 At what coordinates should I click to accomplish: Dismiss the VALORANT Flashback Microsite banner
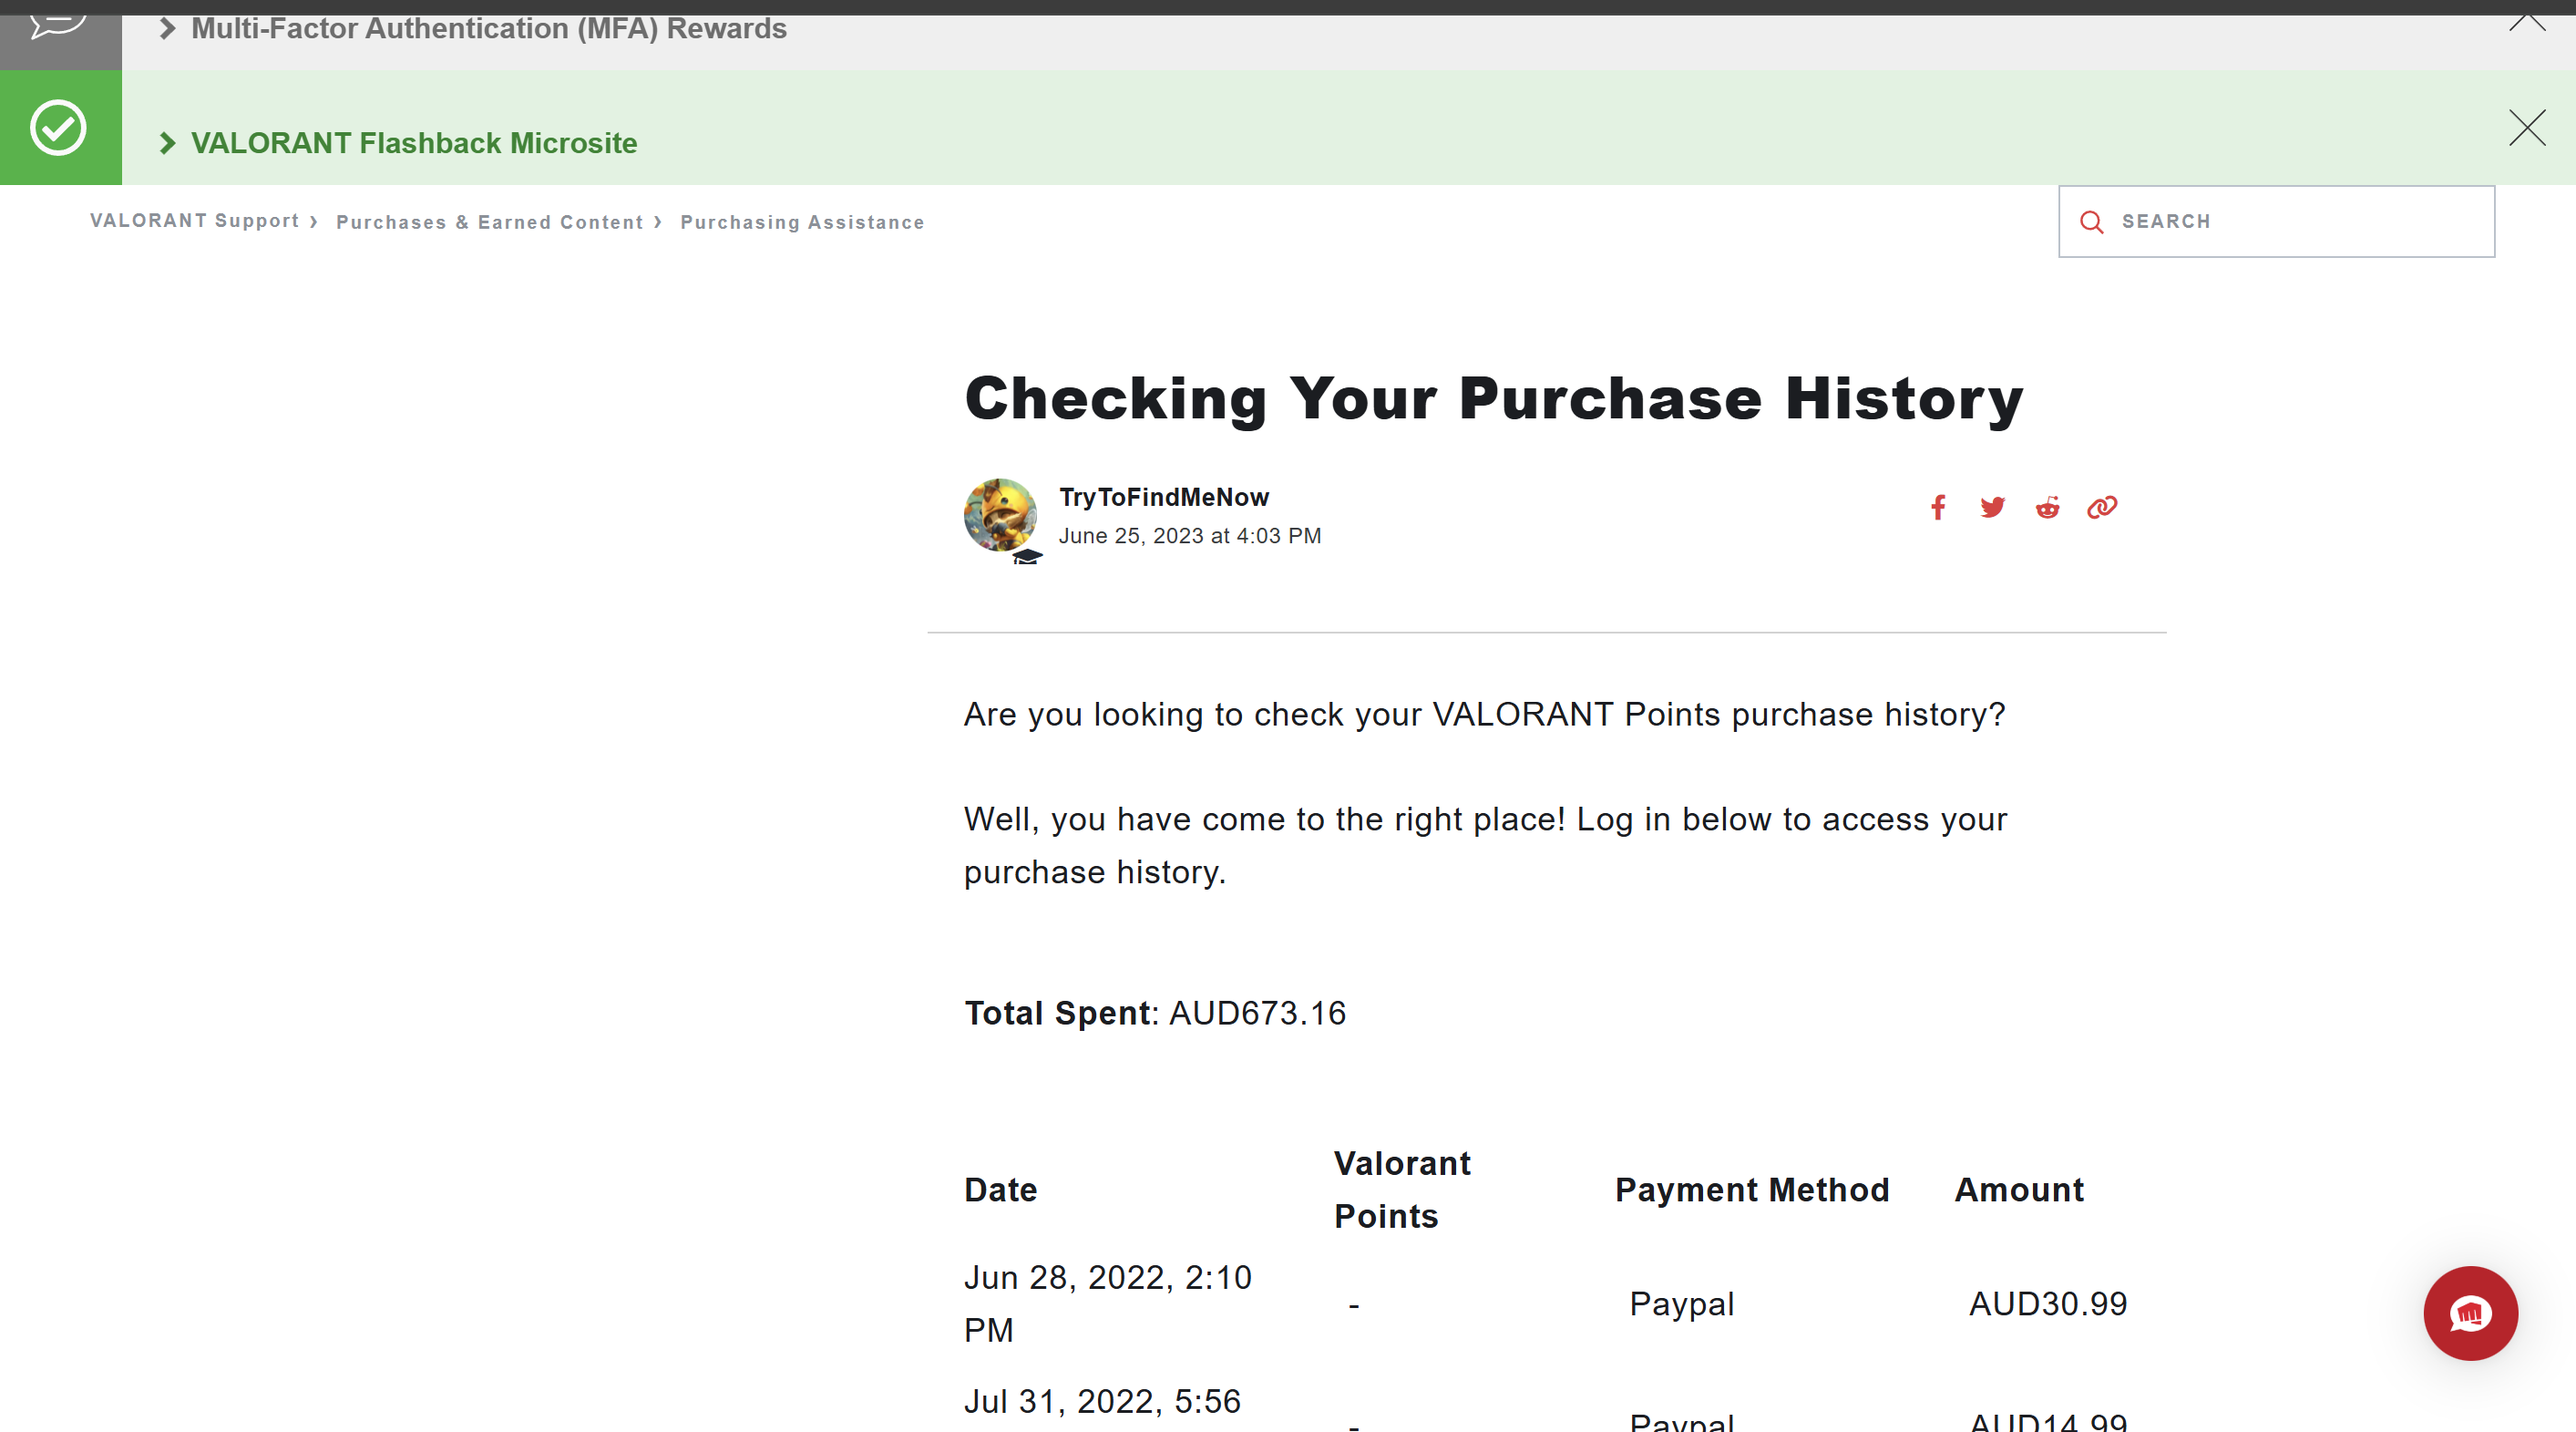(2527, 128)
